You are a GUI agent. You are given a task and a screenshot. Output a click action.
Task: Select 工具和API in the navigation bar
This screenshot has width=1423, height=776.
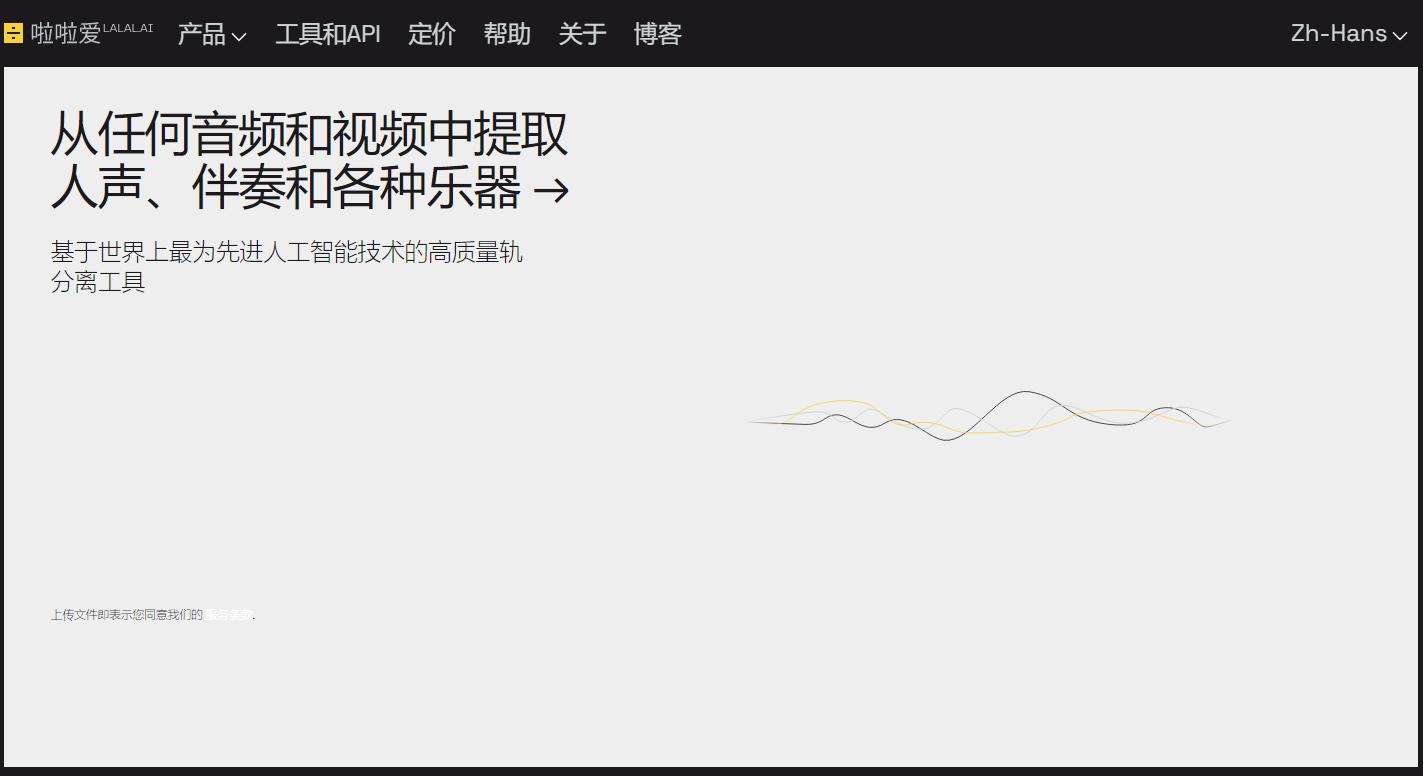point(327,34)
